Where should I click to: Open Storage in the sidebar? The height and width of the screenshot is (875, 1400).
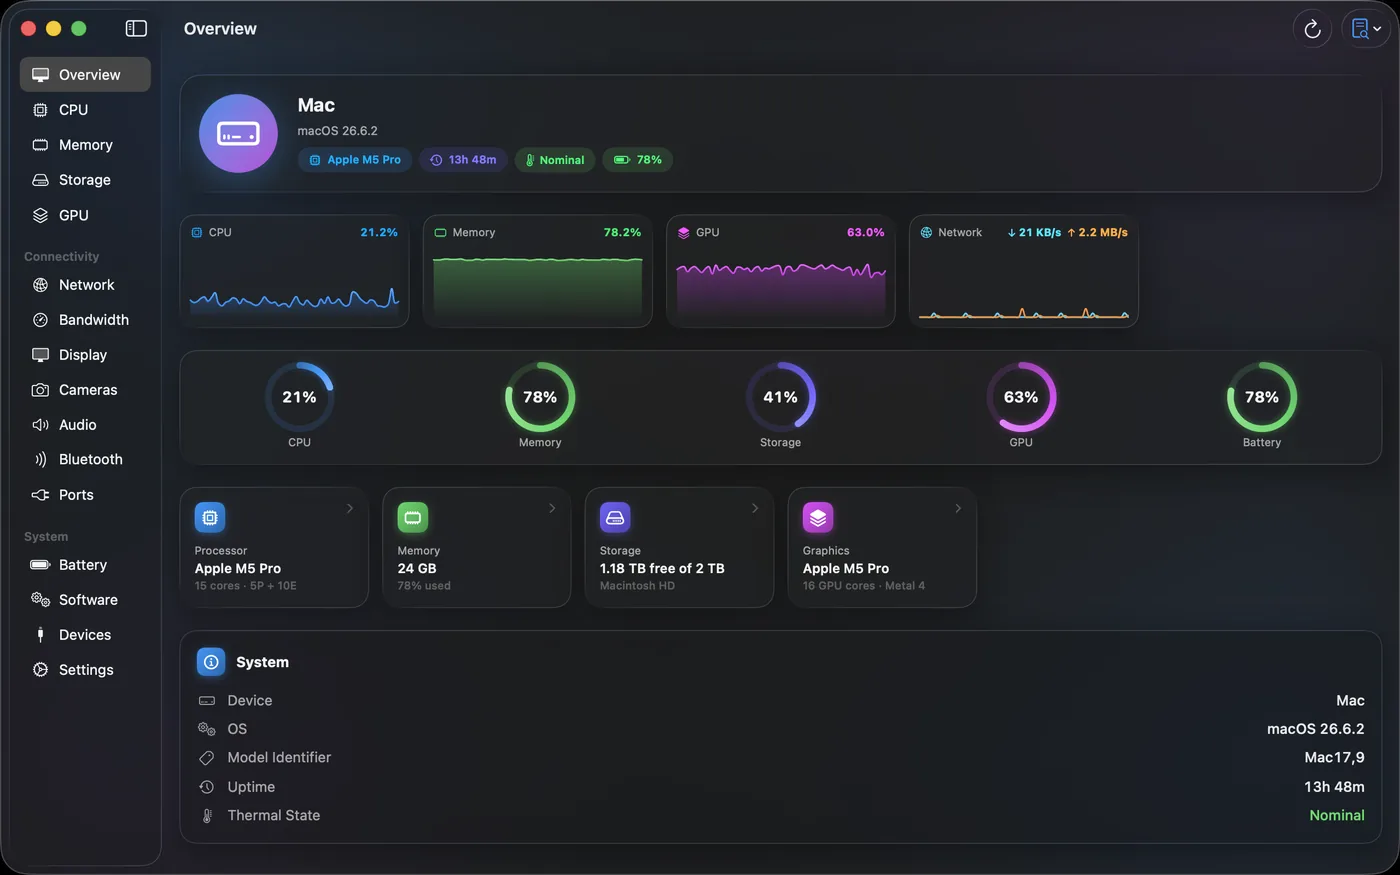click(85, 180)
